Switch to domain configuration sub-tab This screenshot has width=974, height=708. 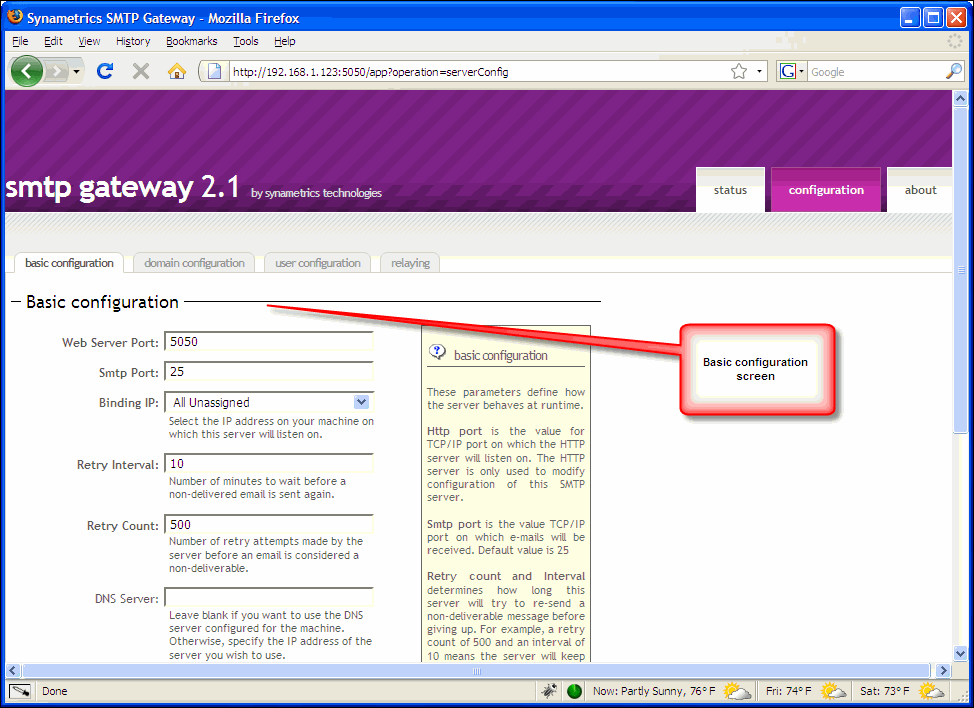(x=194, y=263)
